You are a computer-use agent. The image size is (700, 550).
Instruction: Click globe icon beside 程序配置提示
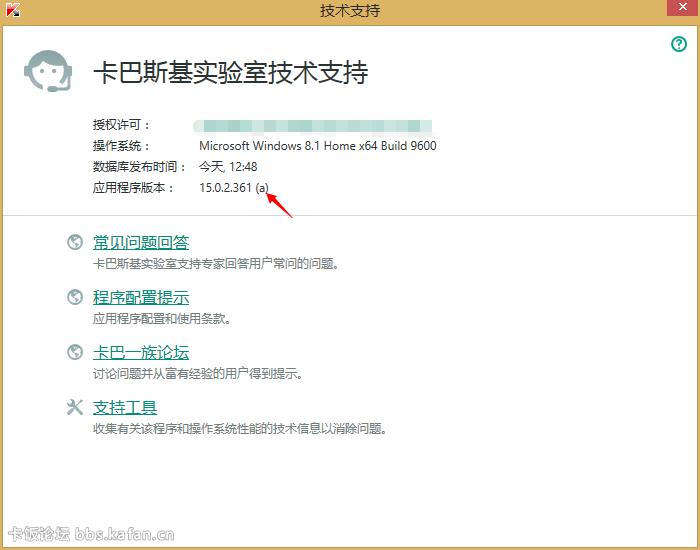coord(75,297)
